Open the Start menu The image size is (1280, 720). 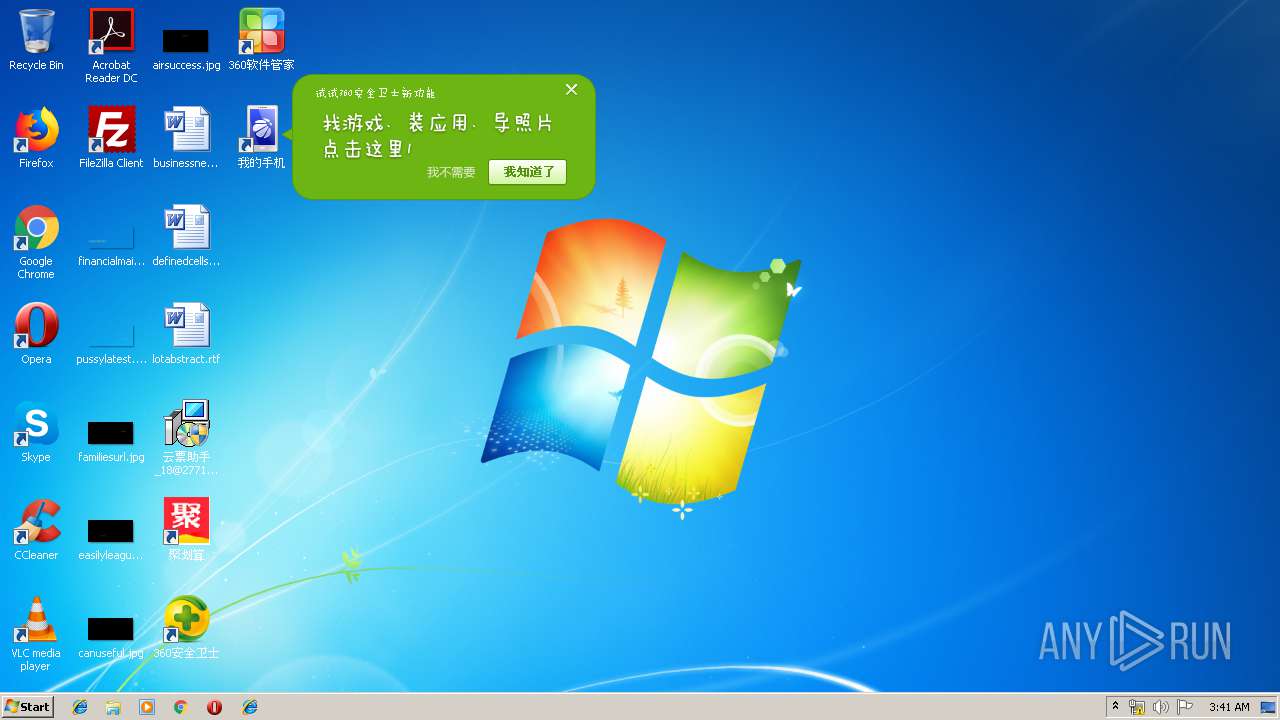27,706
